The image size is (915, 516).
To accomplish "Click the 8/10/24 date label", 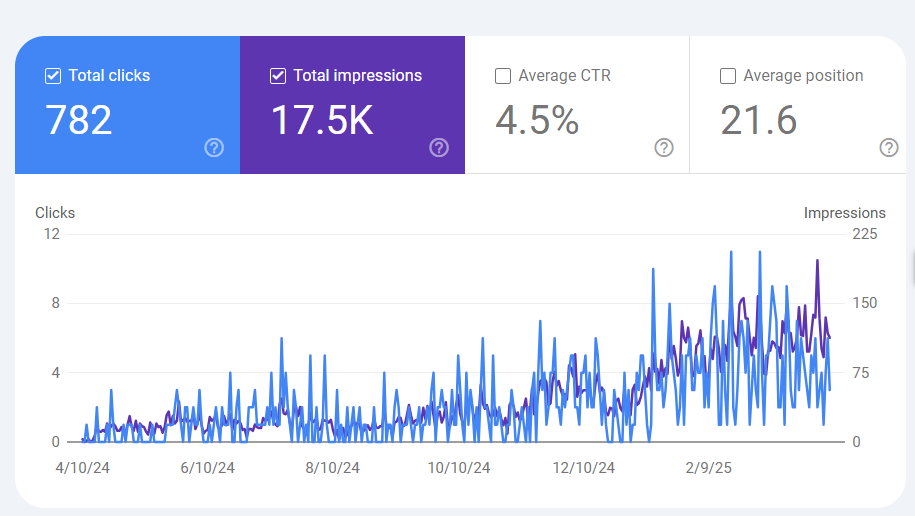I will tap(334, 467).
